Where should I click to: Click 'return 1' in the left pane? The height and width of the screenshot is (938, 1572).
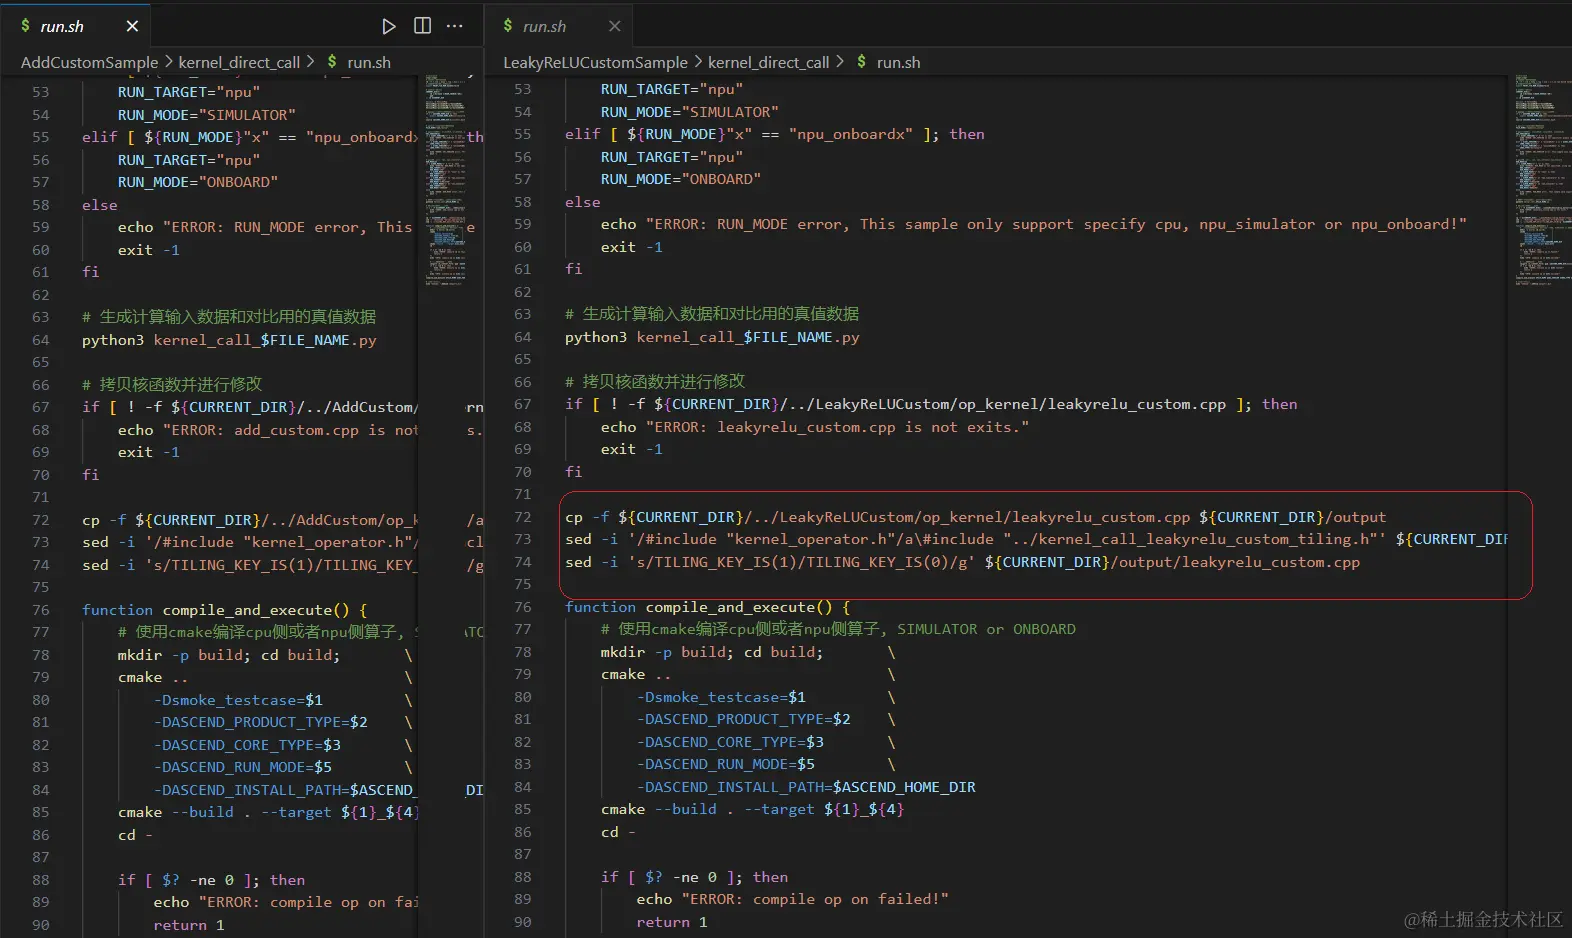click(x=189, y=925)
